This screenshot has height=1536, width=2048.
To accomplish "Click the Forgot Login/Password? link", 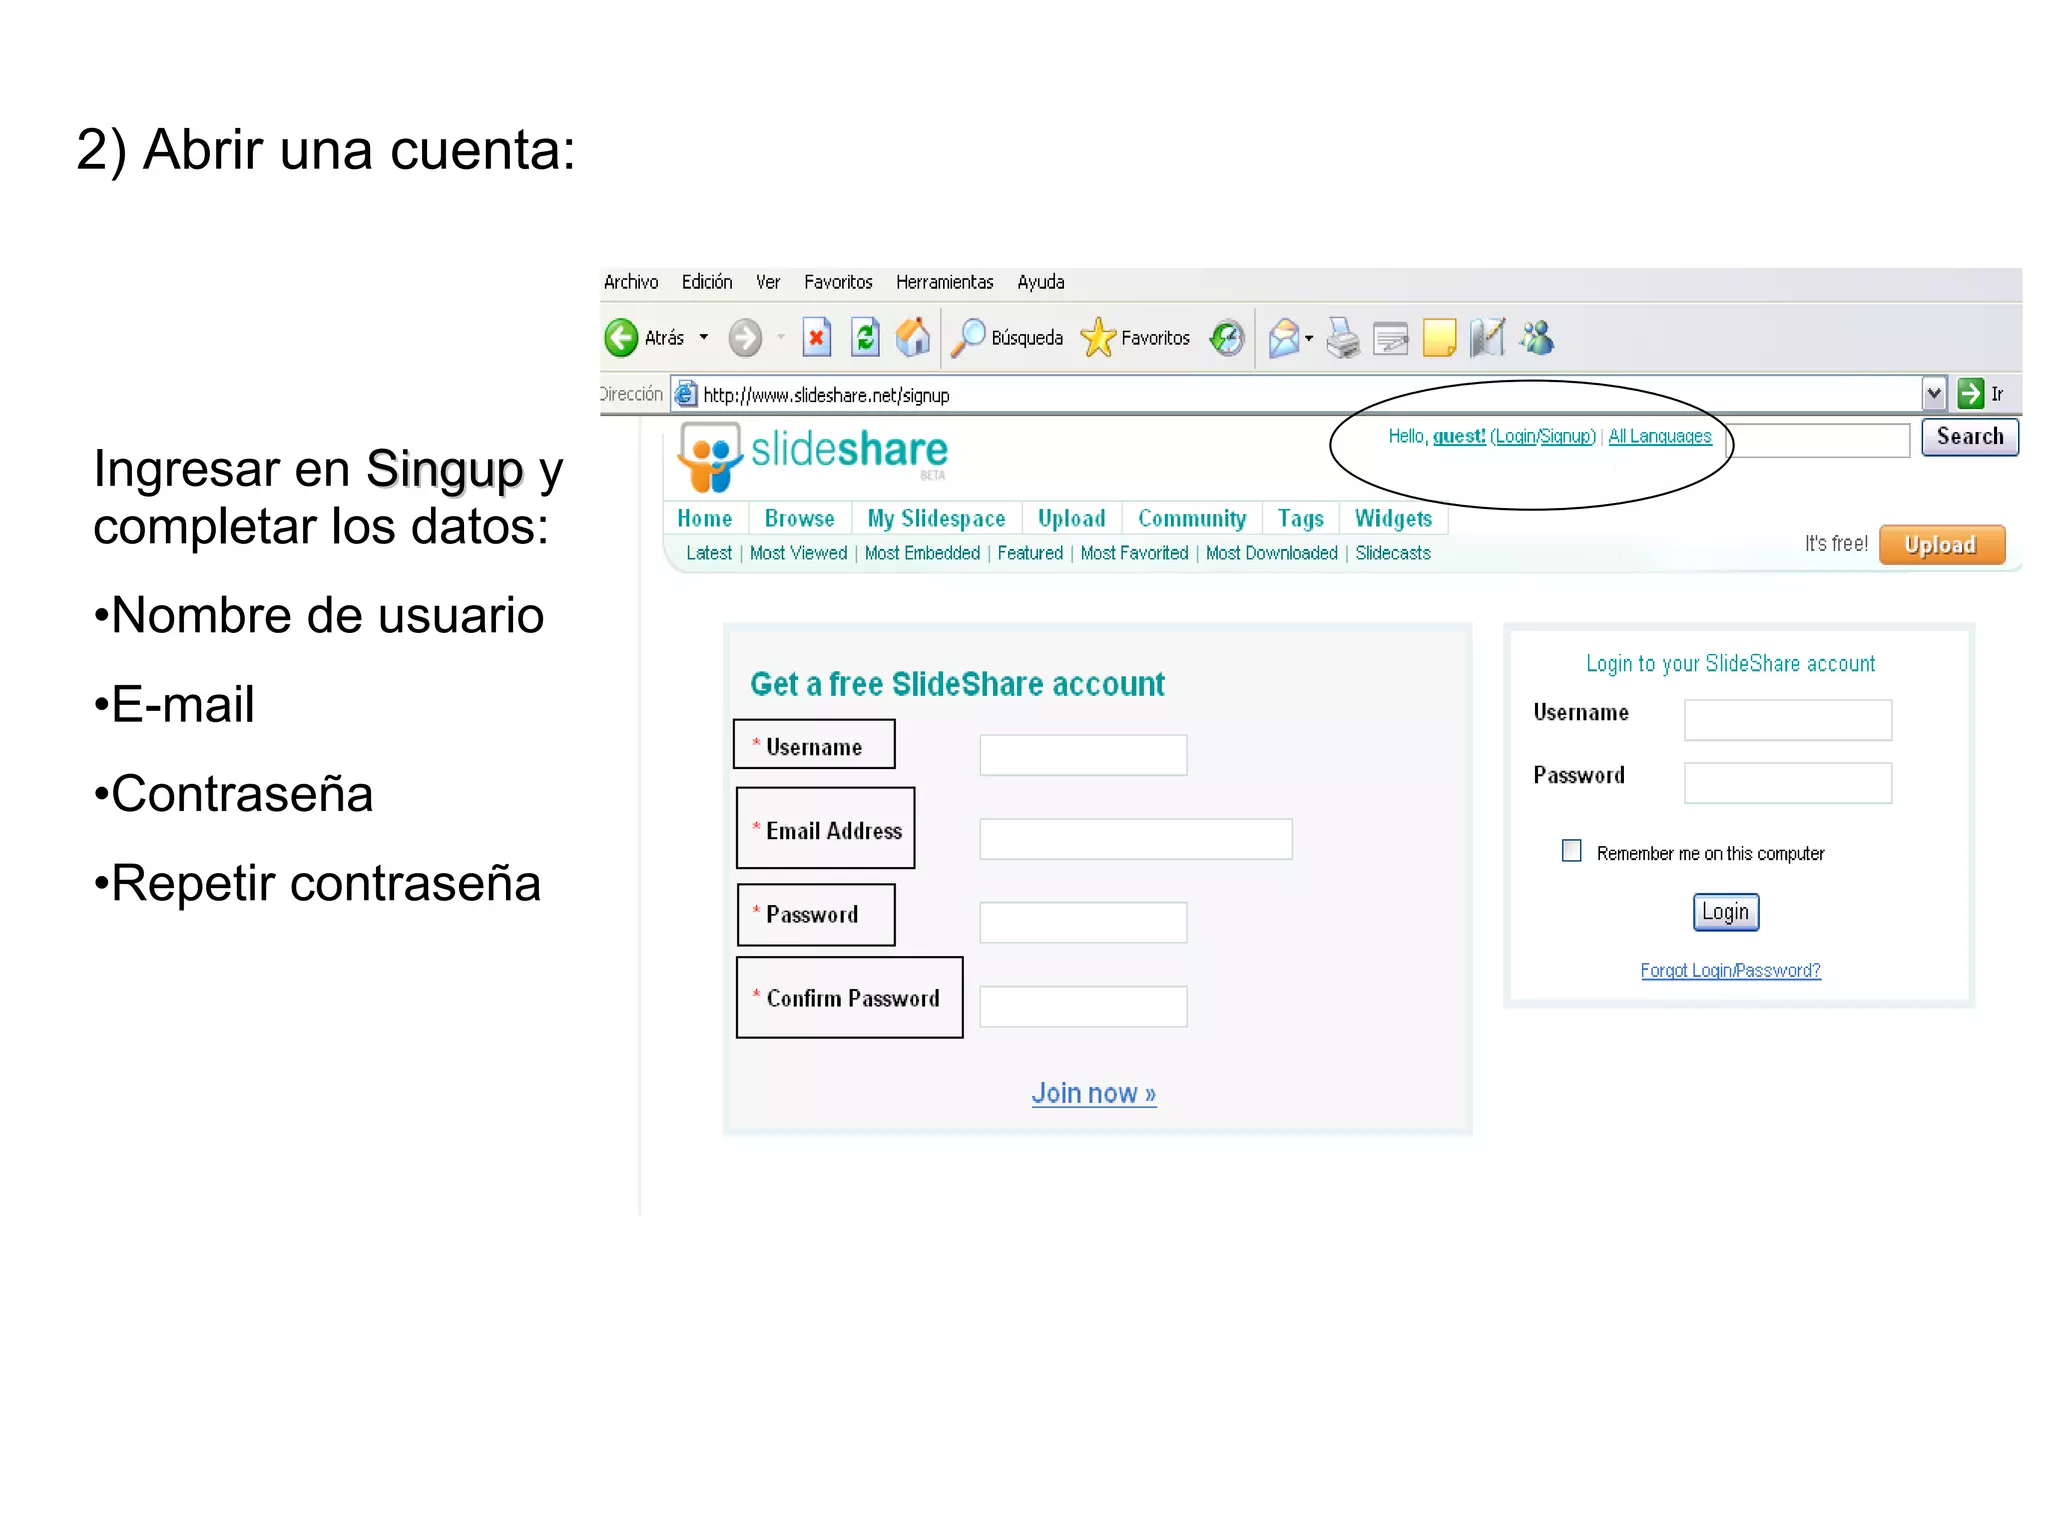I will tap(1730, 970).
